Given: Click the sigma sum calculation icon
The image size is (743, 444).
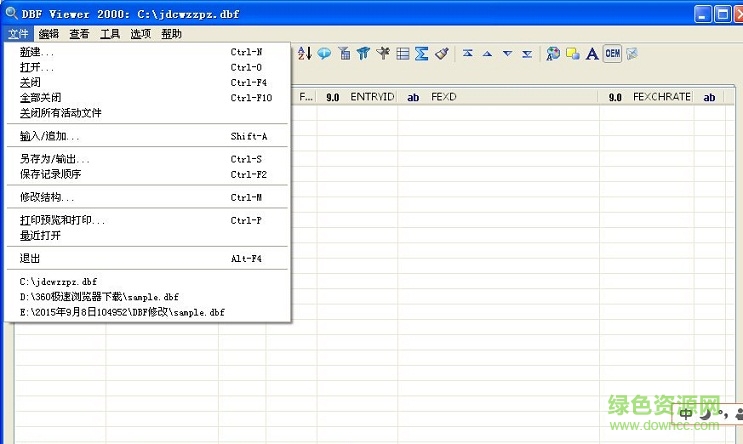Looking at the screenshot, I should click(422, 54).
